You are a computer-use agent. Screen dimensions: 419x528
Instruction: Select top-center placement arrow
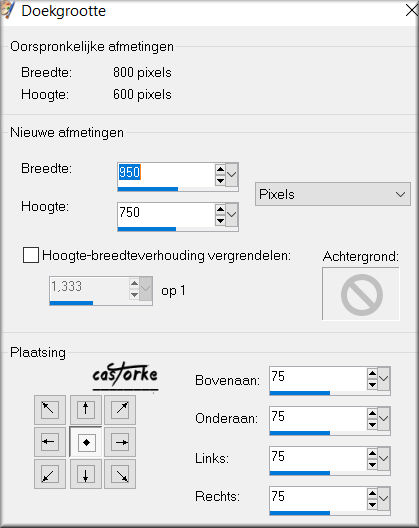coord(86,410)
